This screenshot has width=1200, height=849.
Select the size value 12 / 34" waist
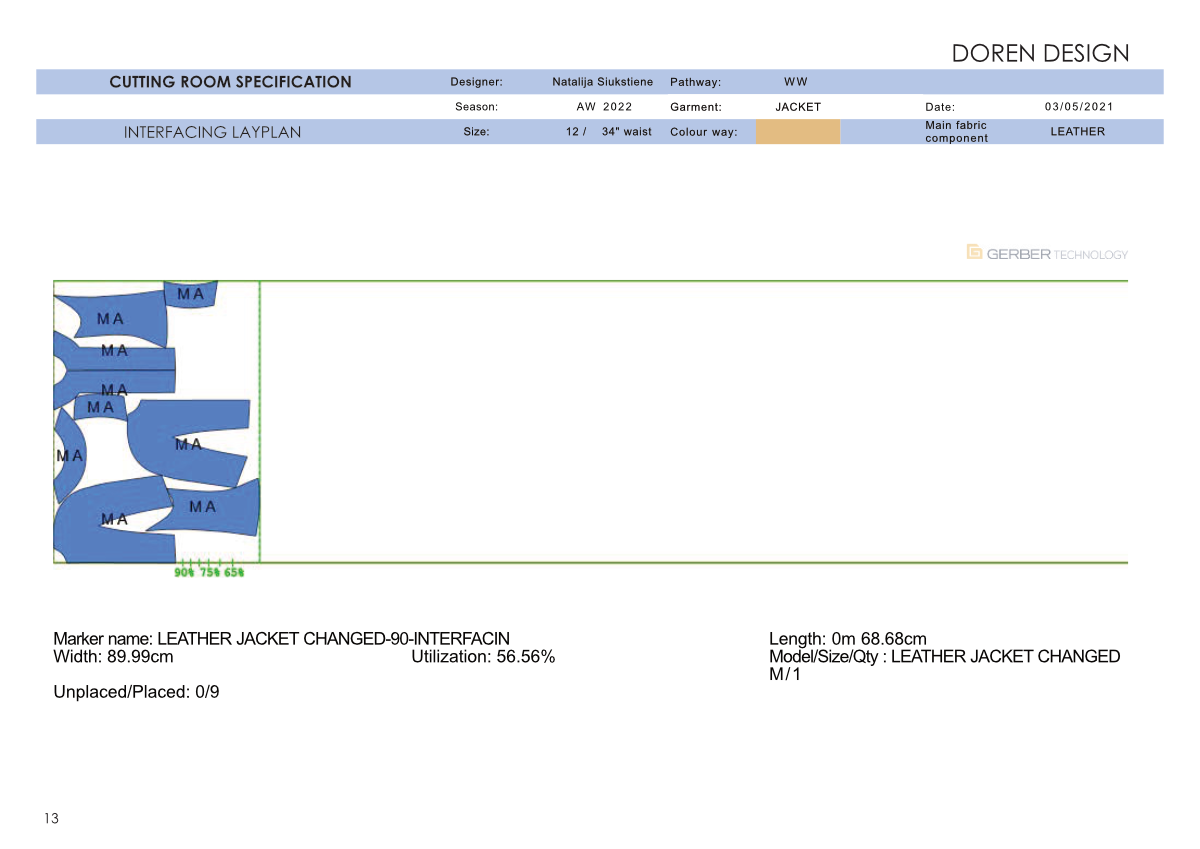[x=608, y=132]
